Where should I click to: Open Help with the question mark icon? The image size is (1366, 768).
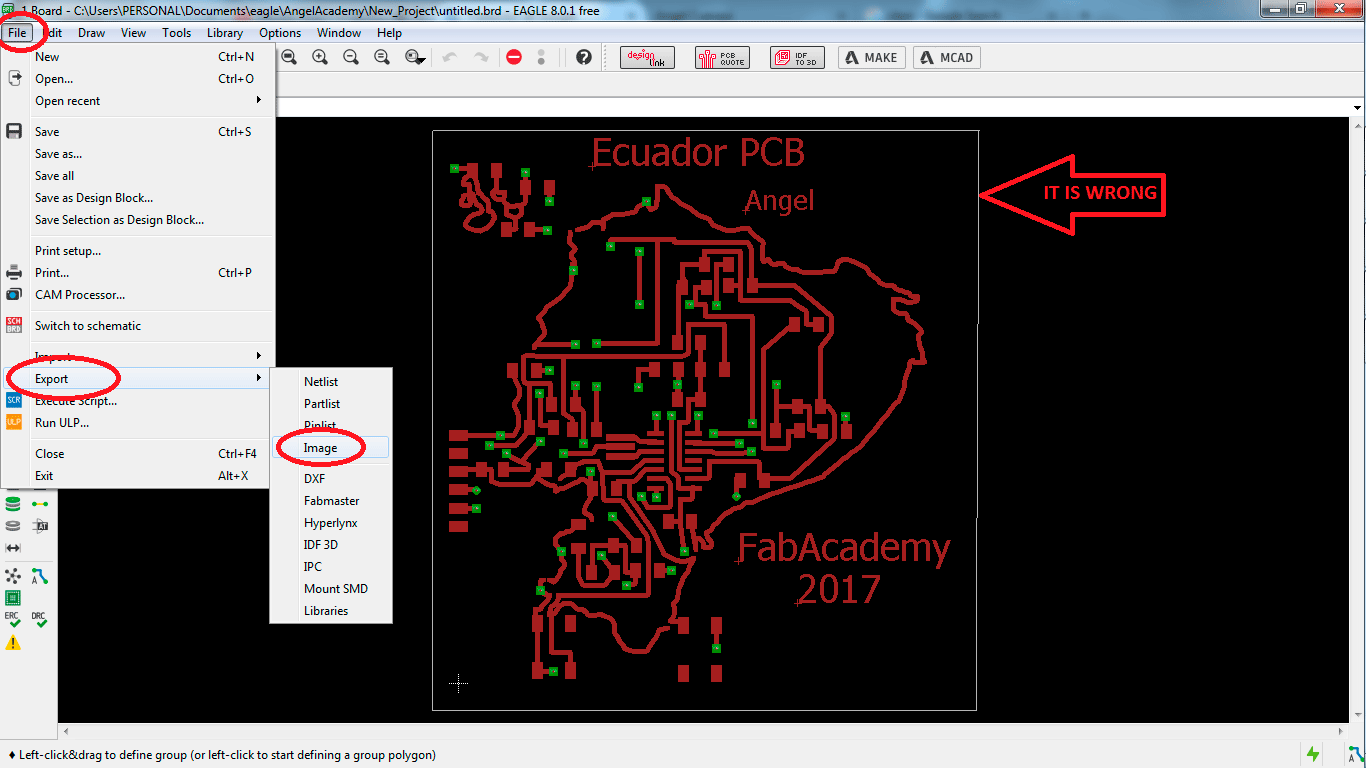point(584,58)
